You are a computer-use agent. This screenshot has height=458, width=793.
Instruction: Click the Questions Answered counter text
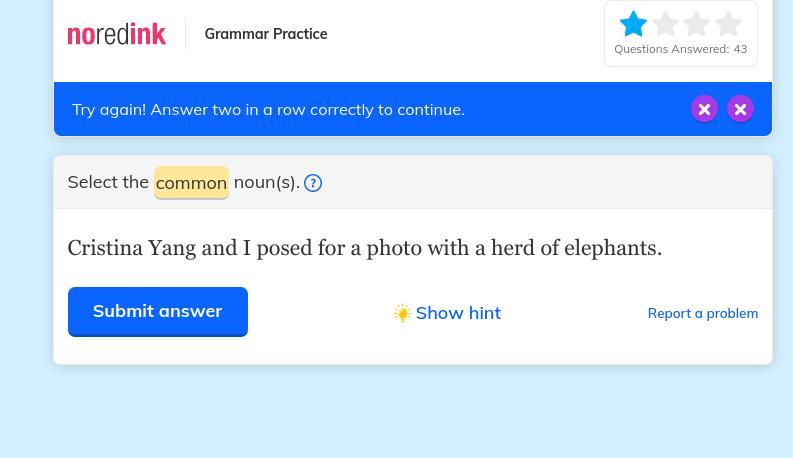pyautogui.click(x=680, y=49)
